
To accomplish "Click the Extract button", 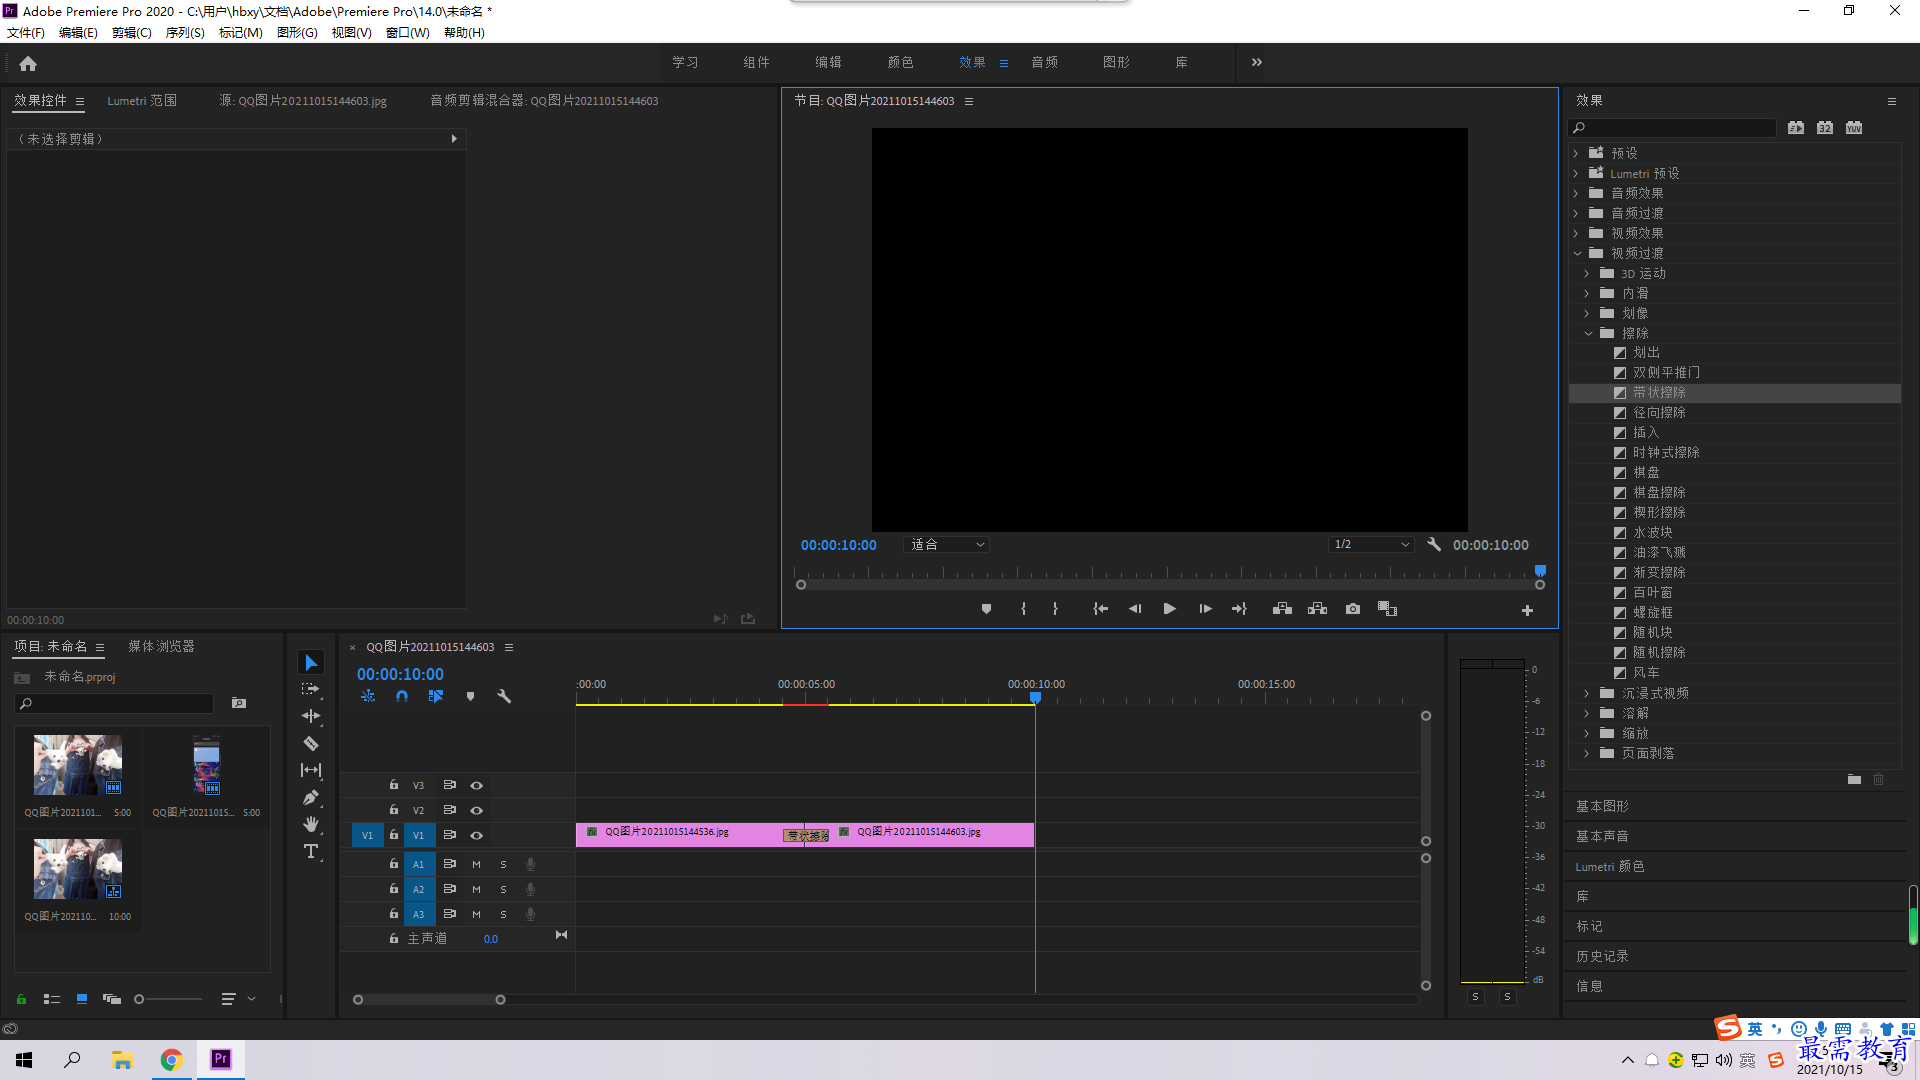I will pos(1317,609).
